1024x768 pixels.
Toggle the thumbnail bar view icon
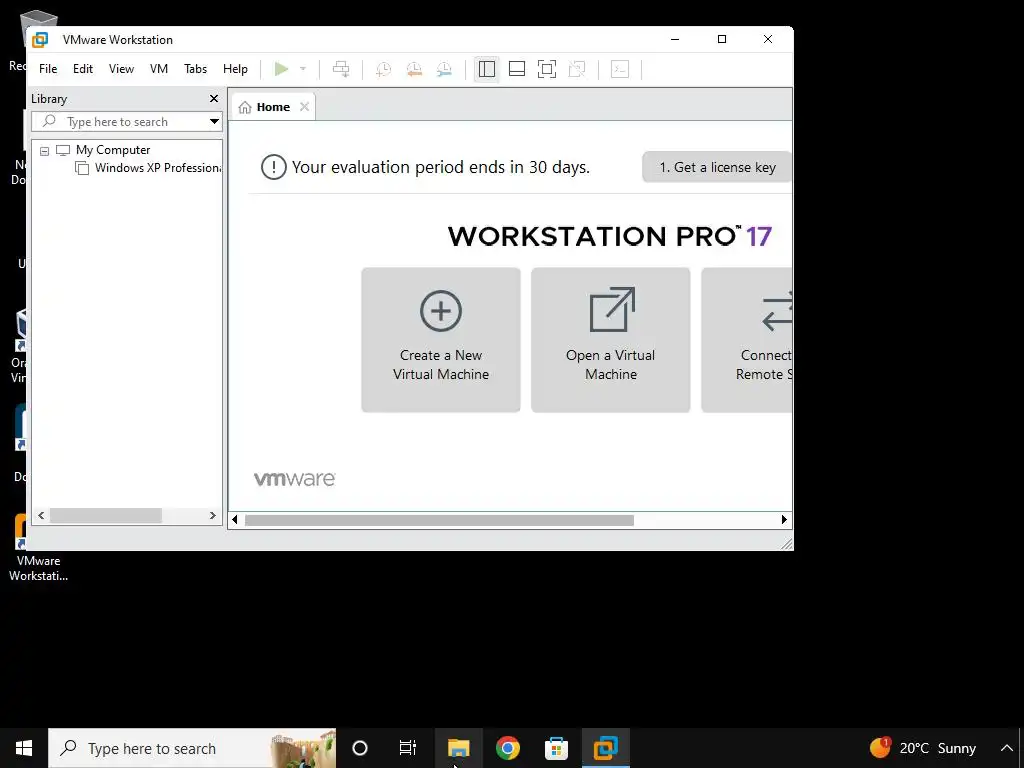(x=517, y=69)
